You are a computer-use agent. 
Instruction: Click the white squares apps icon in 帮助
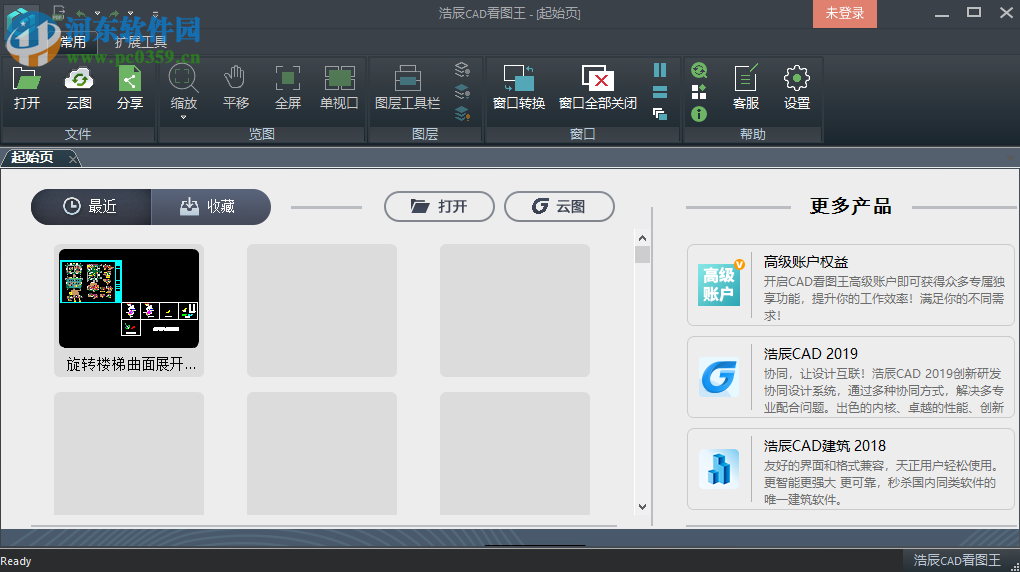[x=699, y=92]
